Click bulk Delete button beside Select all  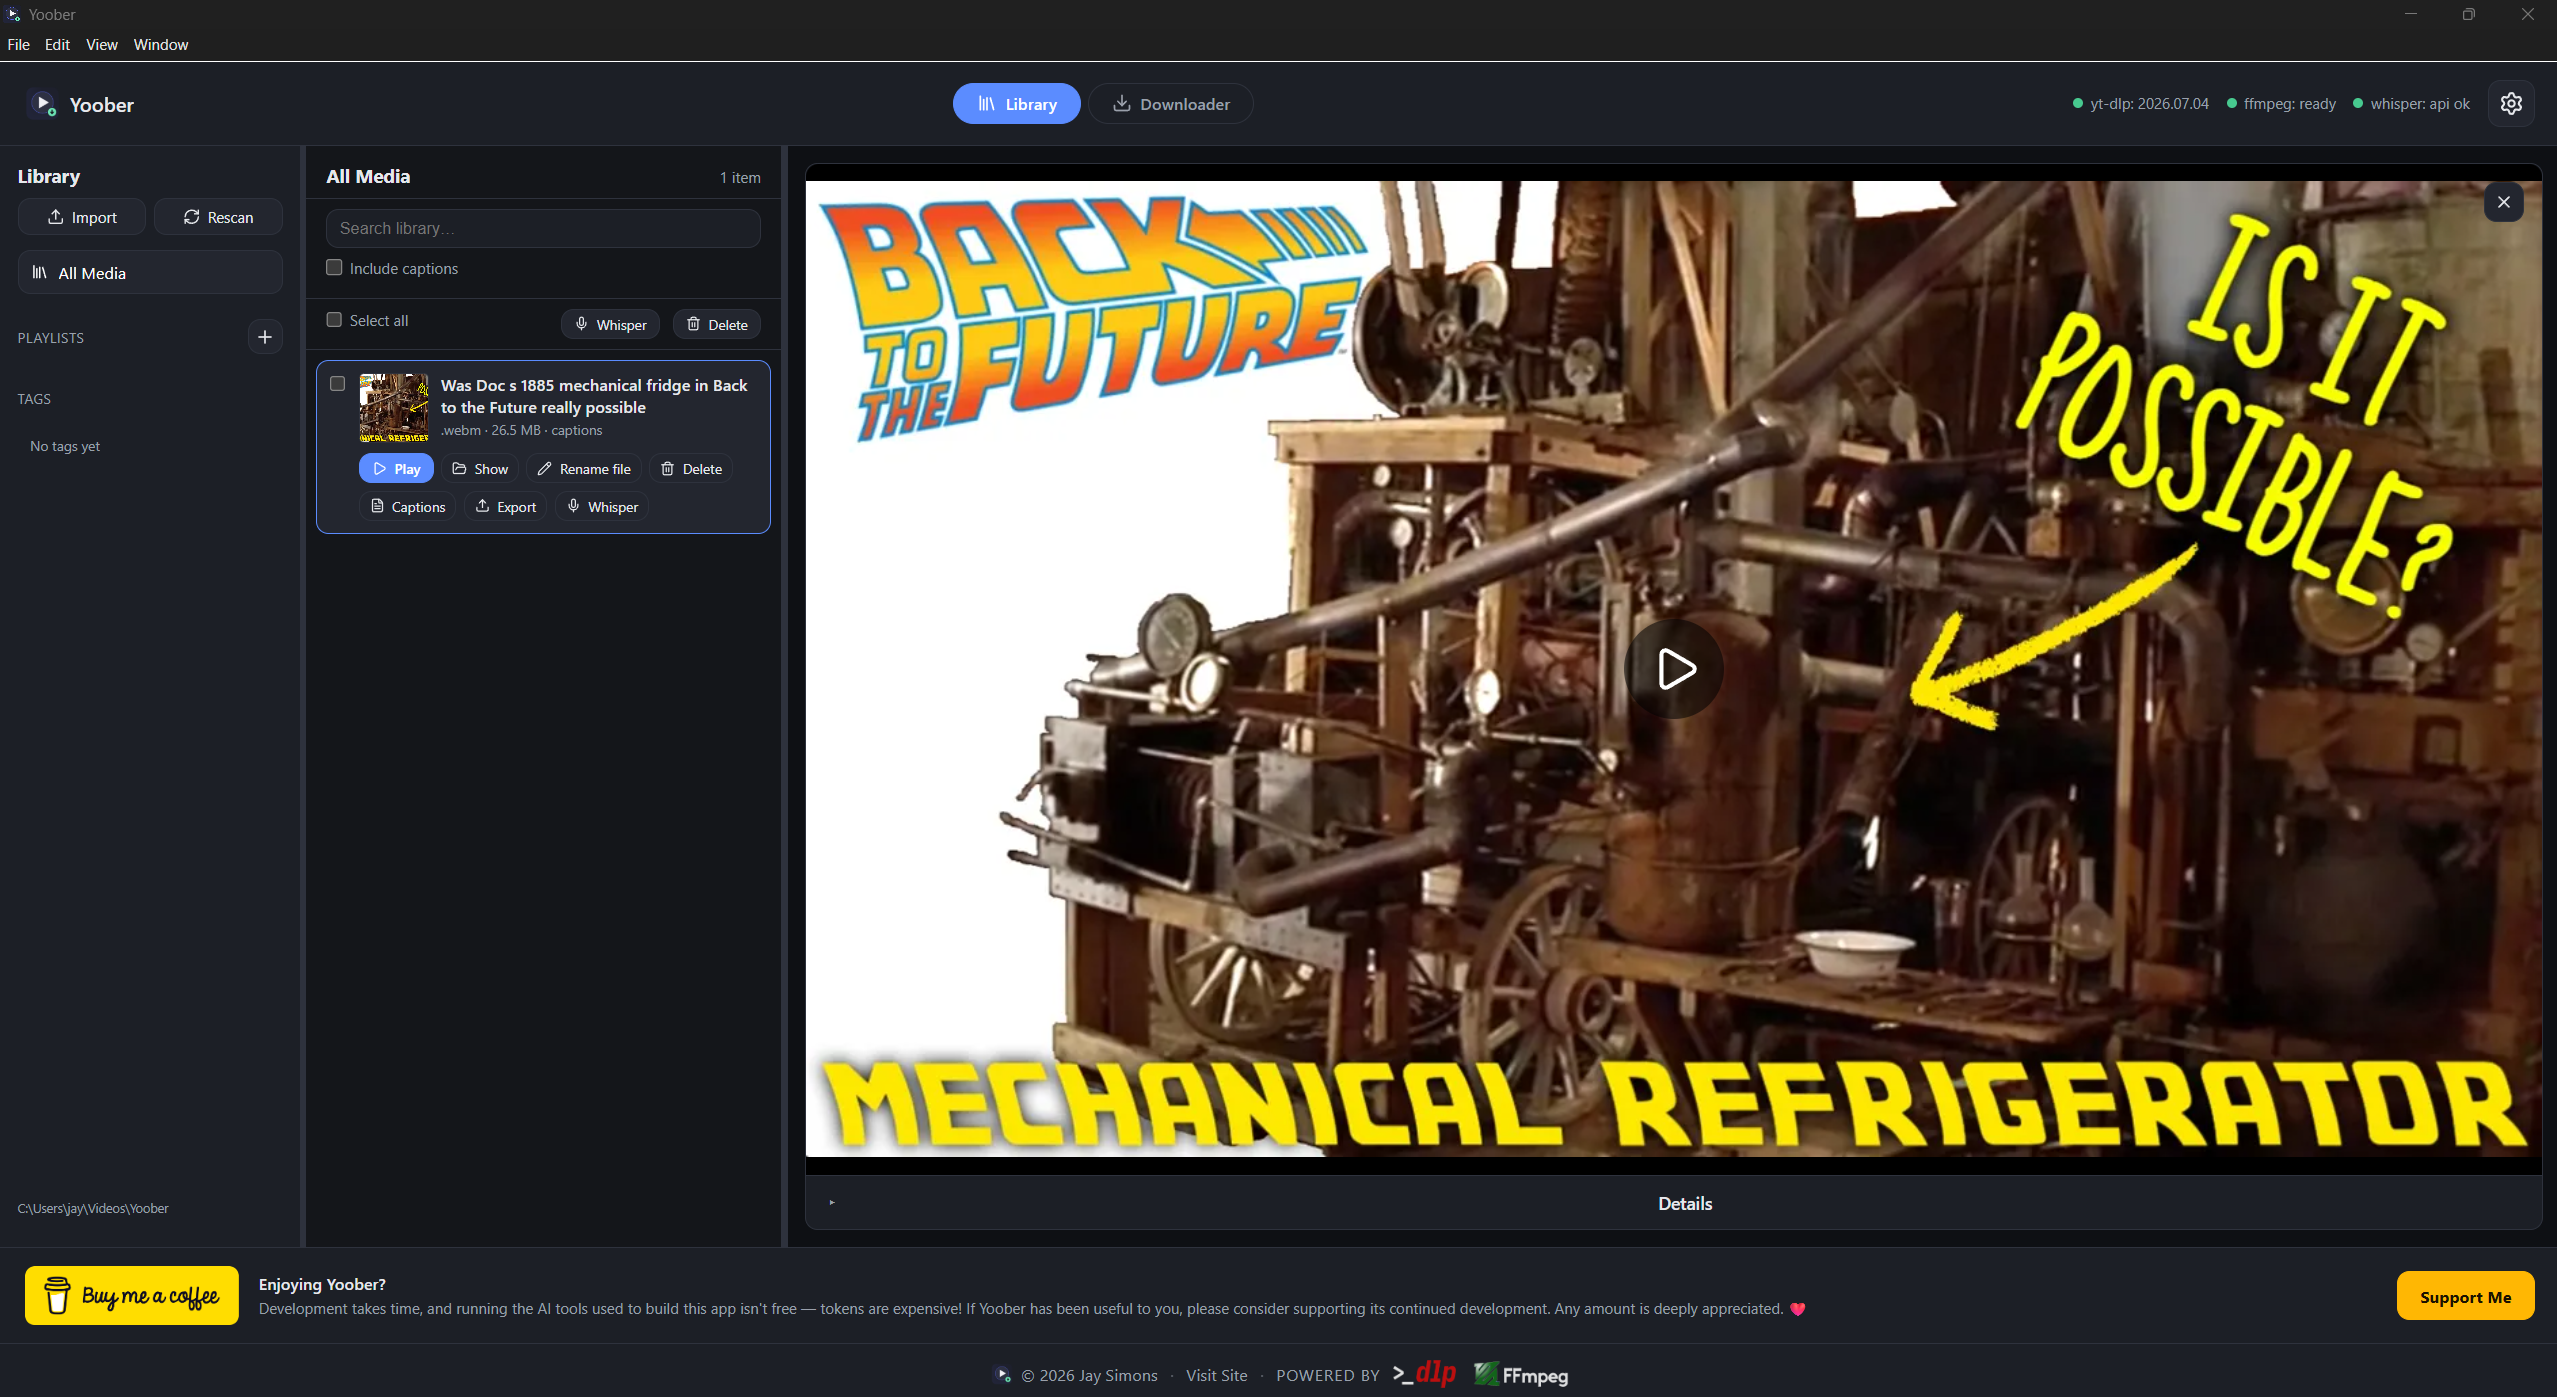pyautogui.click(x=717, y=324)
